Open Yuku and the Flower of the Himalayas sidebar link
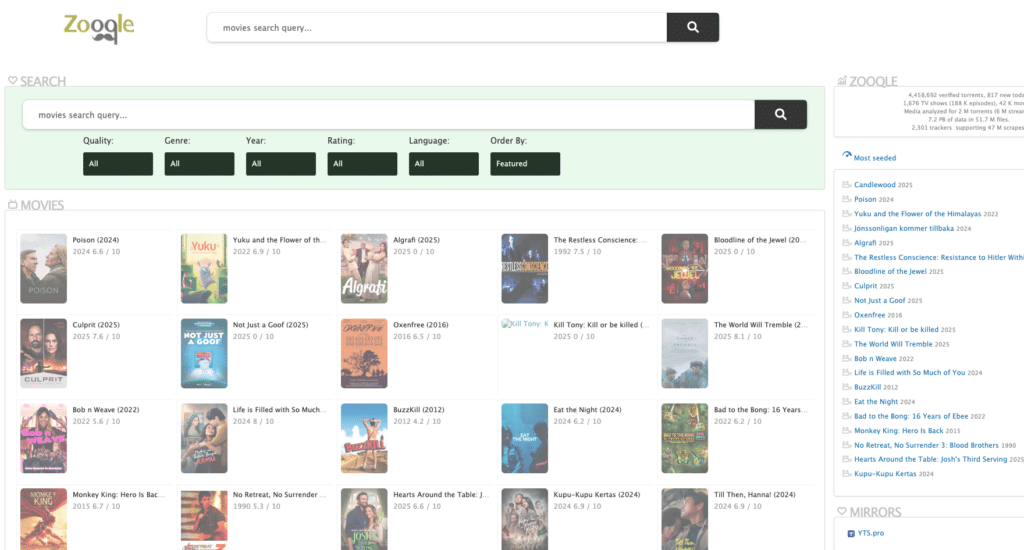1024x550 pixels. click(918, 214)
